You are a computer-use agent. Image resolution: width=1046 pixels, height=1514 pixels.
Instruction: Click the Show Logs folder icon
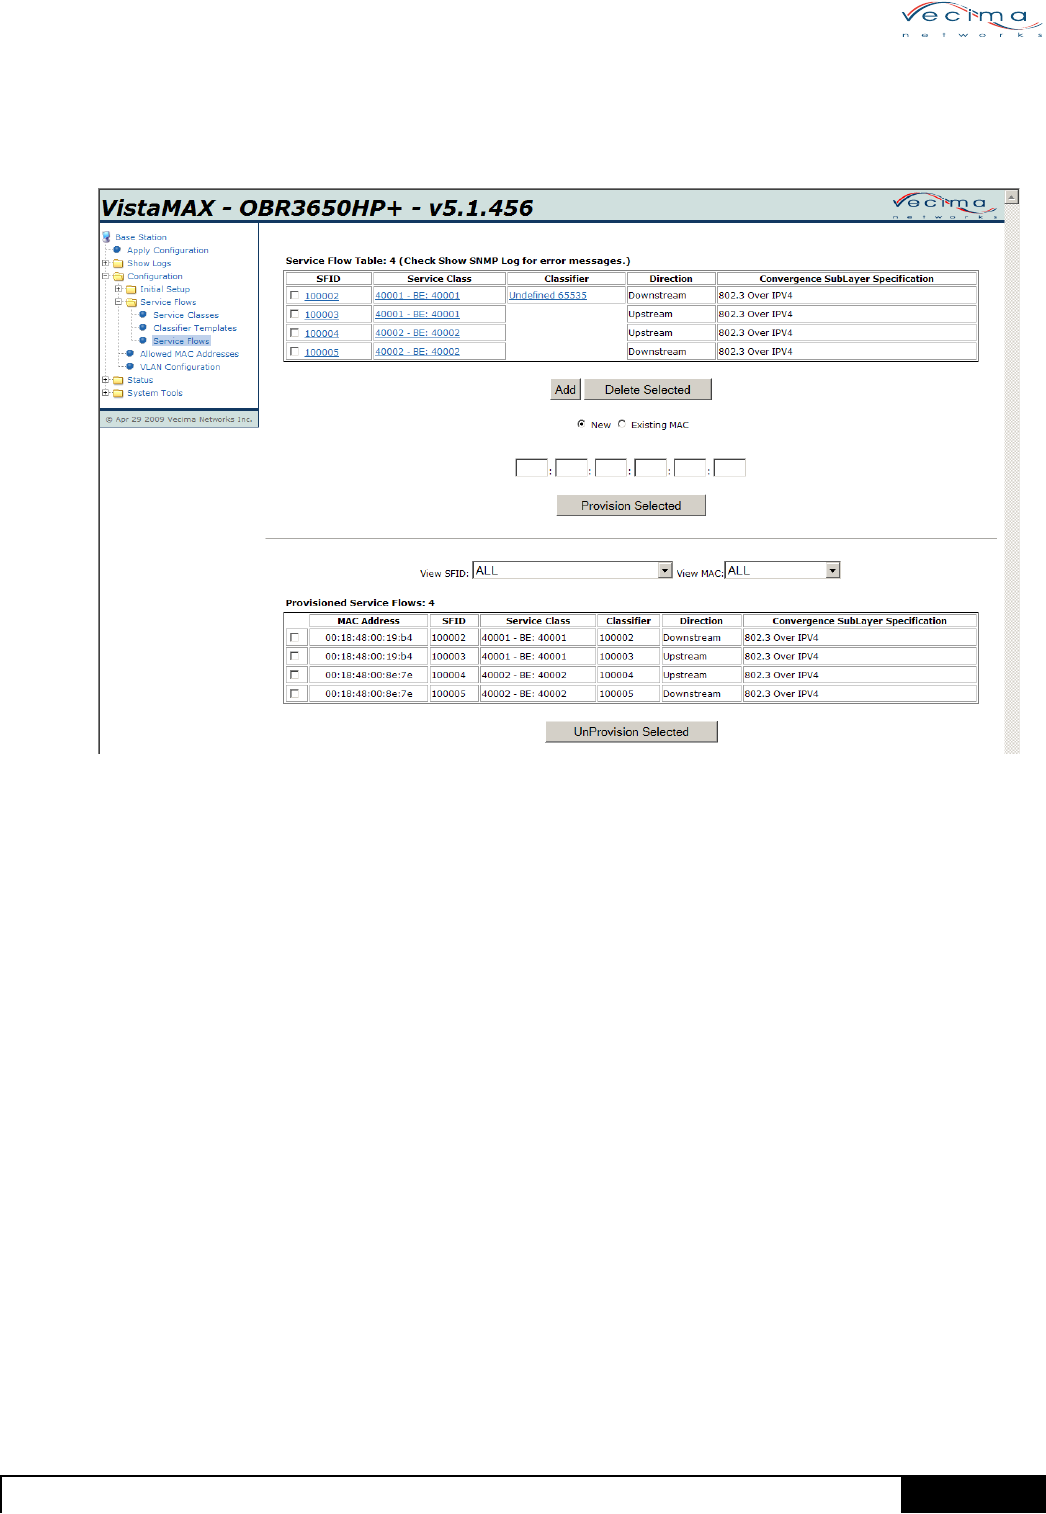point(118,263)
